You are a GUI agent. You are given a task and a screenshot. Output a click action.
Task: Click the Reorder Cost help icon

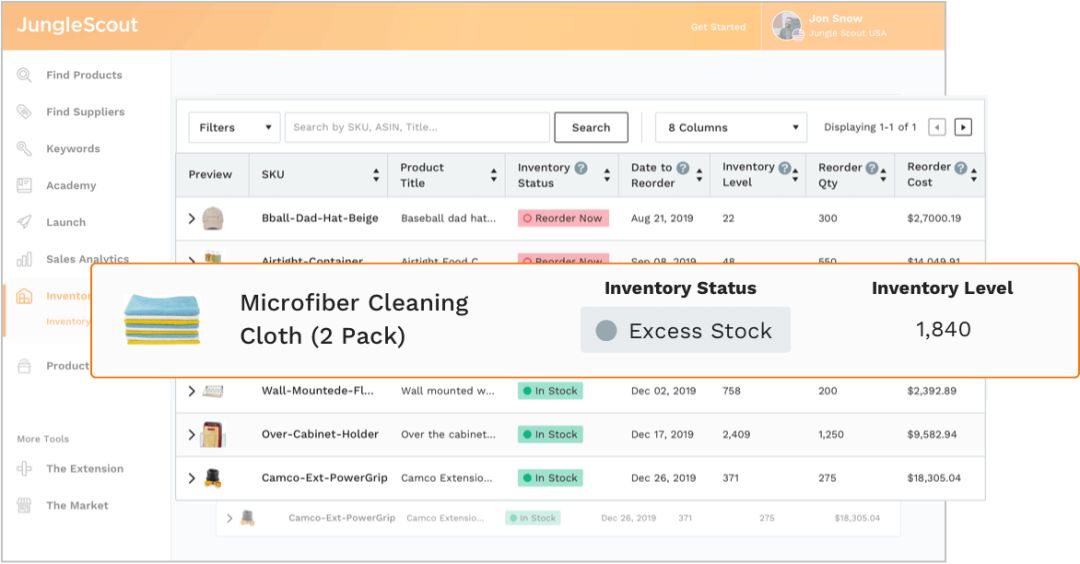click(x=961, y=168)
